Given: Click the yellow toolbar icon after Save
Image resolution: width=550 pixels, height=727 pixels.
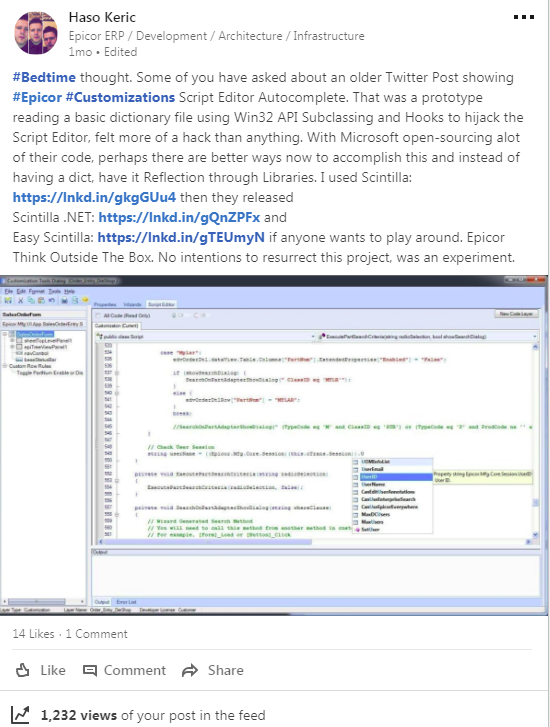Looking at the screenshot, I should 85,300.
